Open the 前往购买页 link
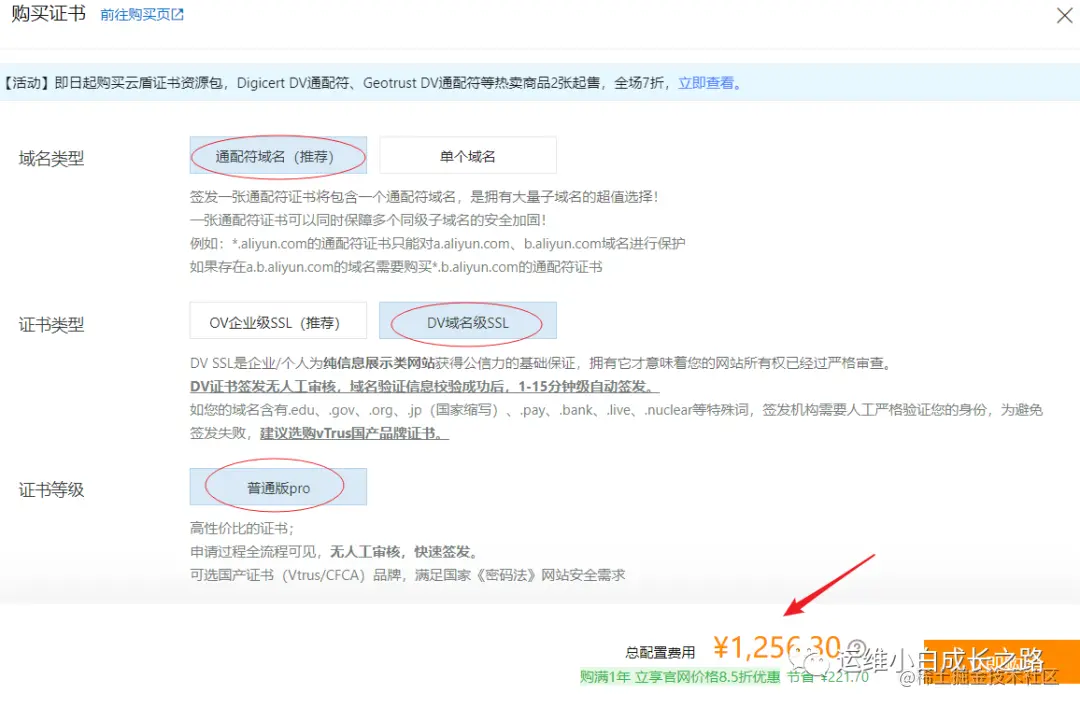Viewport: 1080px width, 708px height. click(x=134, y=15)
